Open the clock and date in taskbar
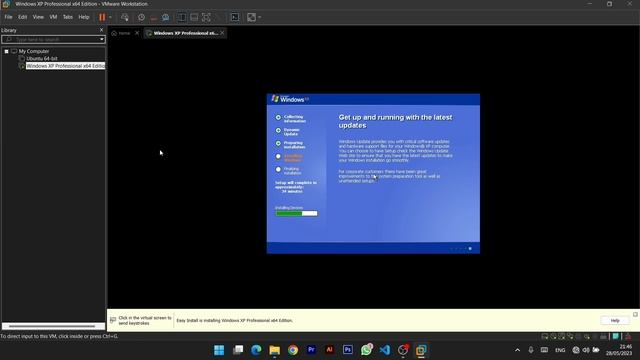The height and width of the screenshot is (360, 640). click(x=619, y=350)
